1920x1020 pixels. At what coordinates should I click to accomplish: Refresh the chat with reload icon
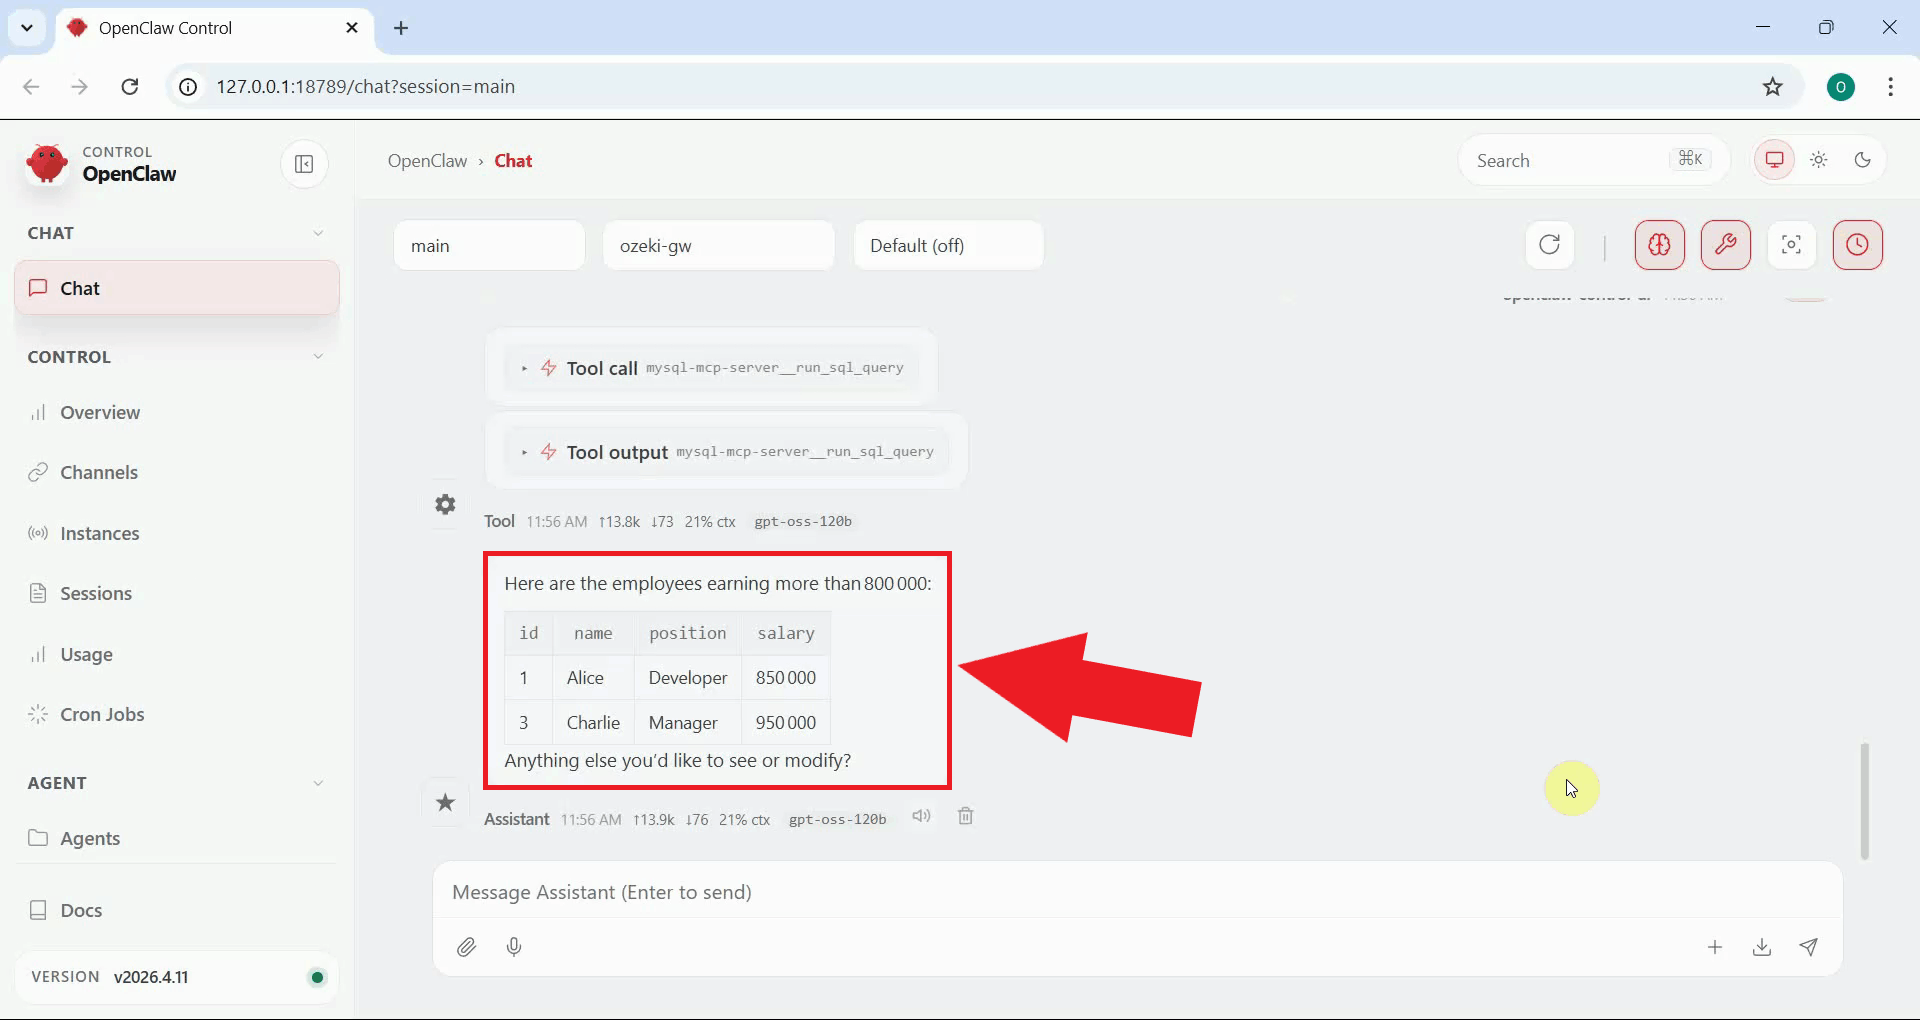coord(1549,245)
